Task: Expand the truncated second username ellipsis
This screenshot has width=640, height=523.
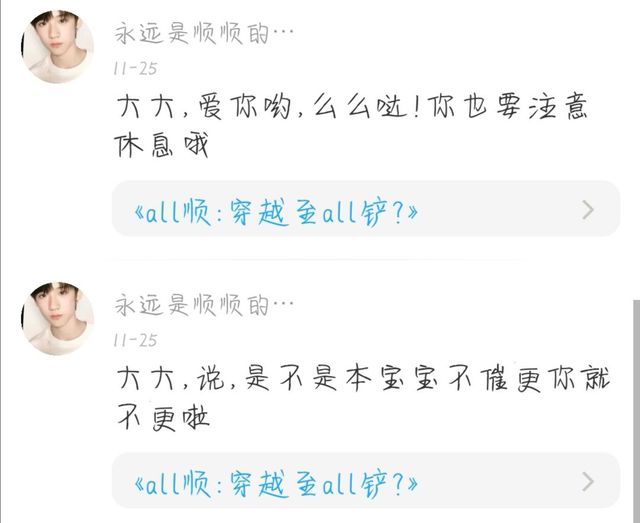Action: pos(283,305)
